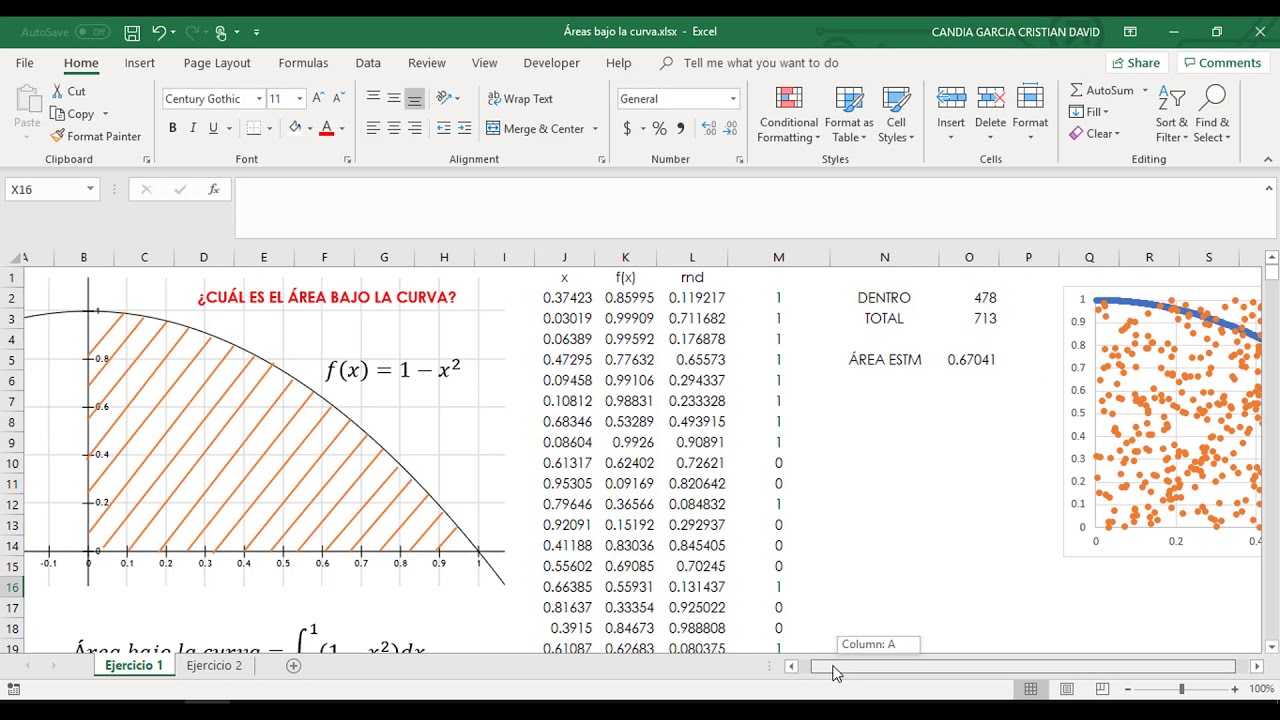Click the Undo arrow icon
This screenshot has width=1280, height=720.
click(158, 32)
